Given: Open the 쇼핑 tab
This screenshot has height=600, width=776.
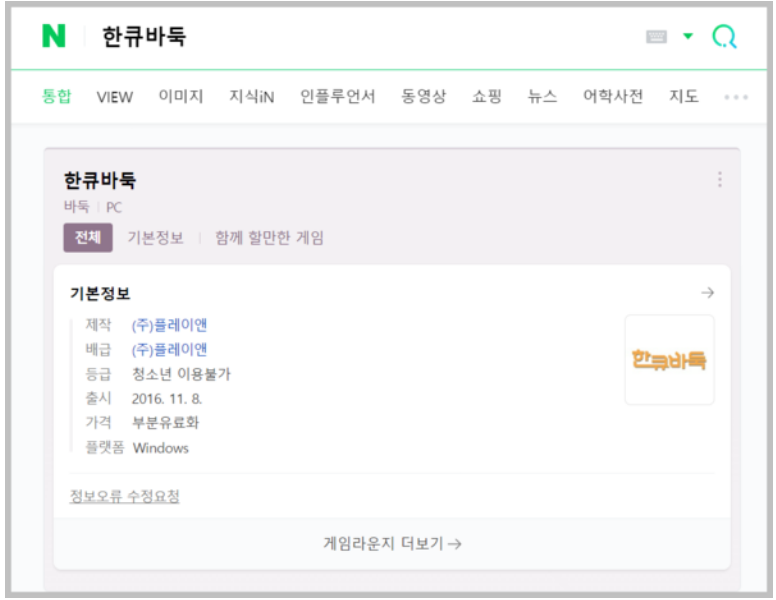Looking at the screenshot, I should point(487,96).
